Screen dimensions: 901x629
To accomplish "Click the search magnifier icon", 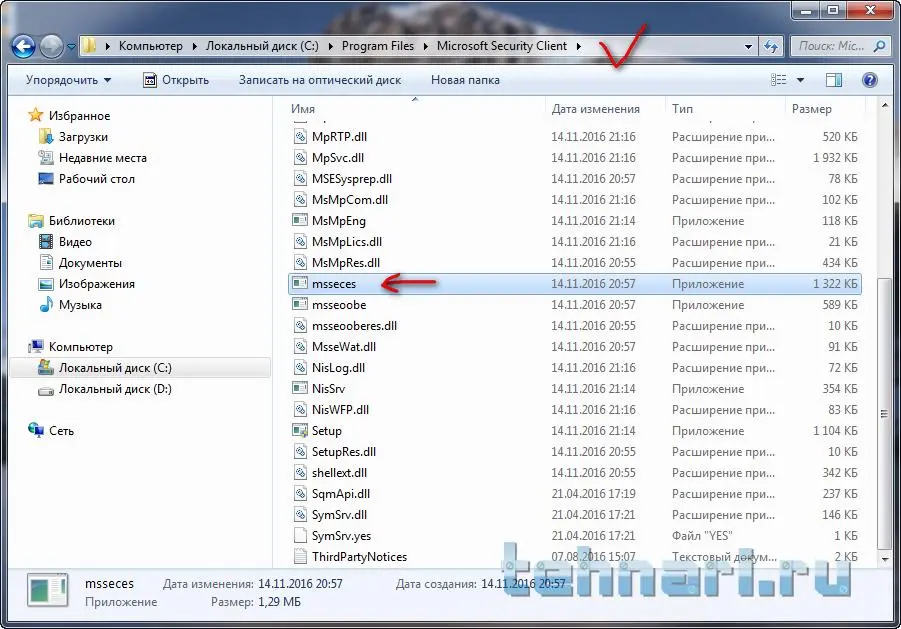I will pos(879,46).
